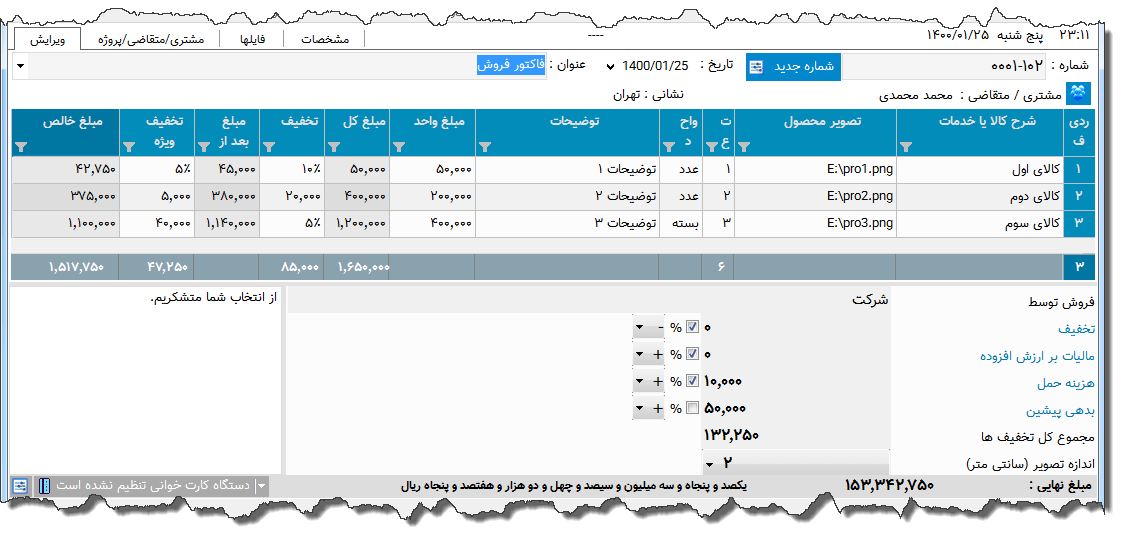
Task: Click the شماره جدید button
Action: click(x=794, y=66)
